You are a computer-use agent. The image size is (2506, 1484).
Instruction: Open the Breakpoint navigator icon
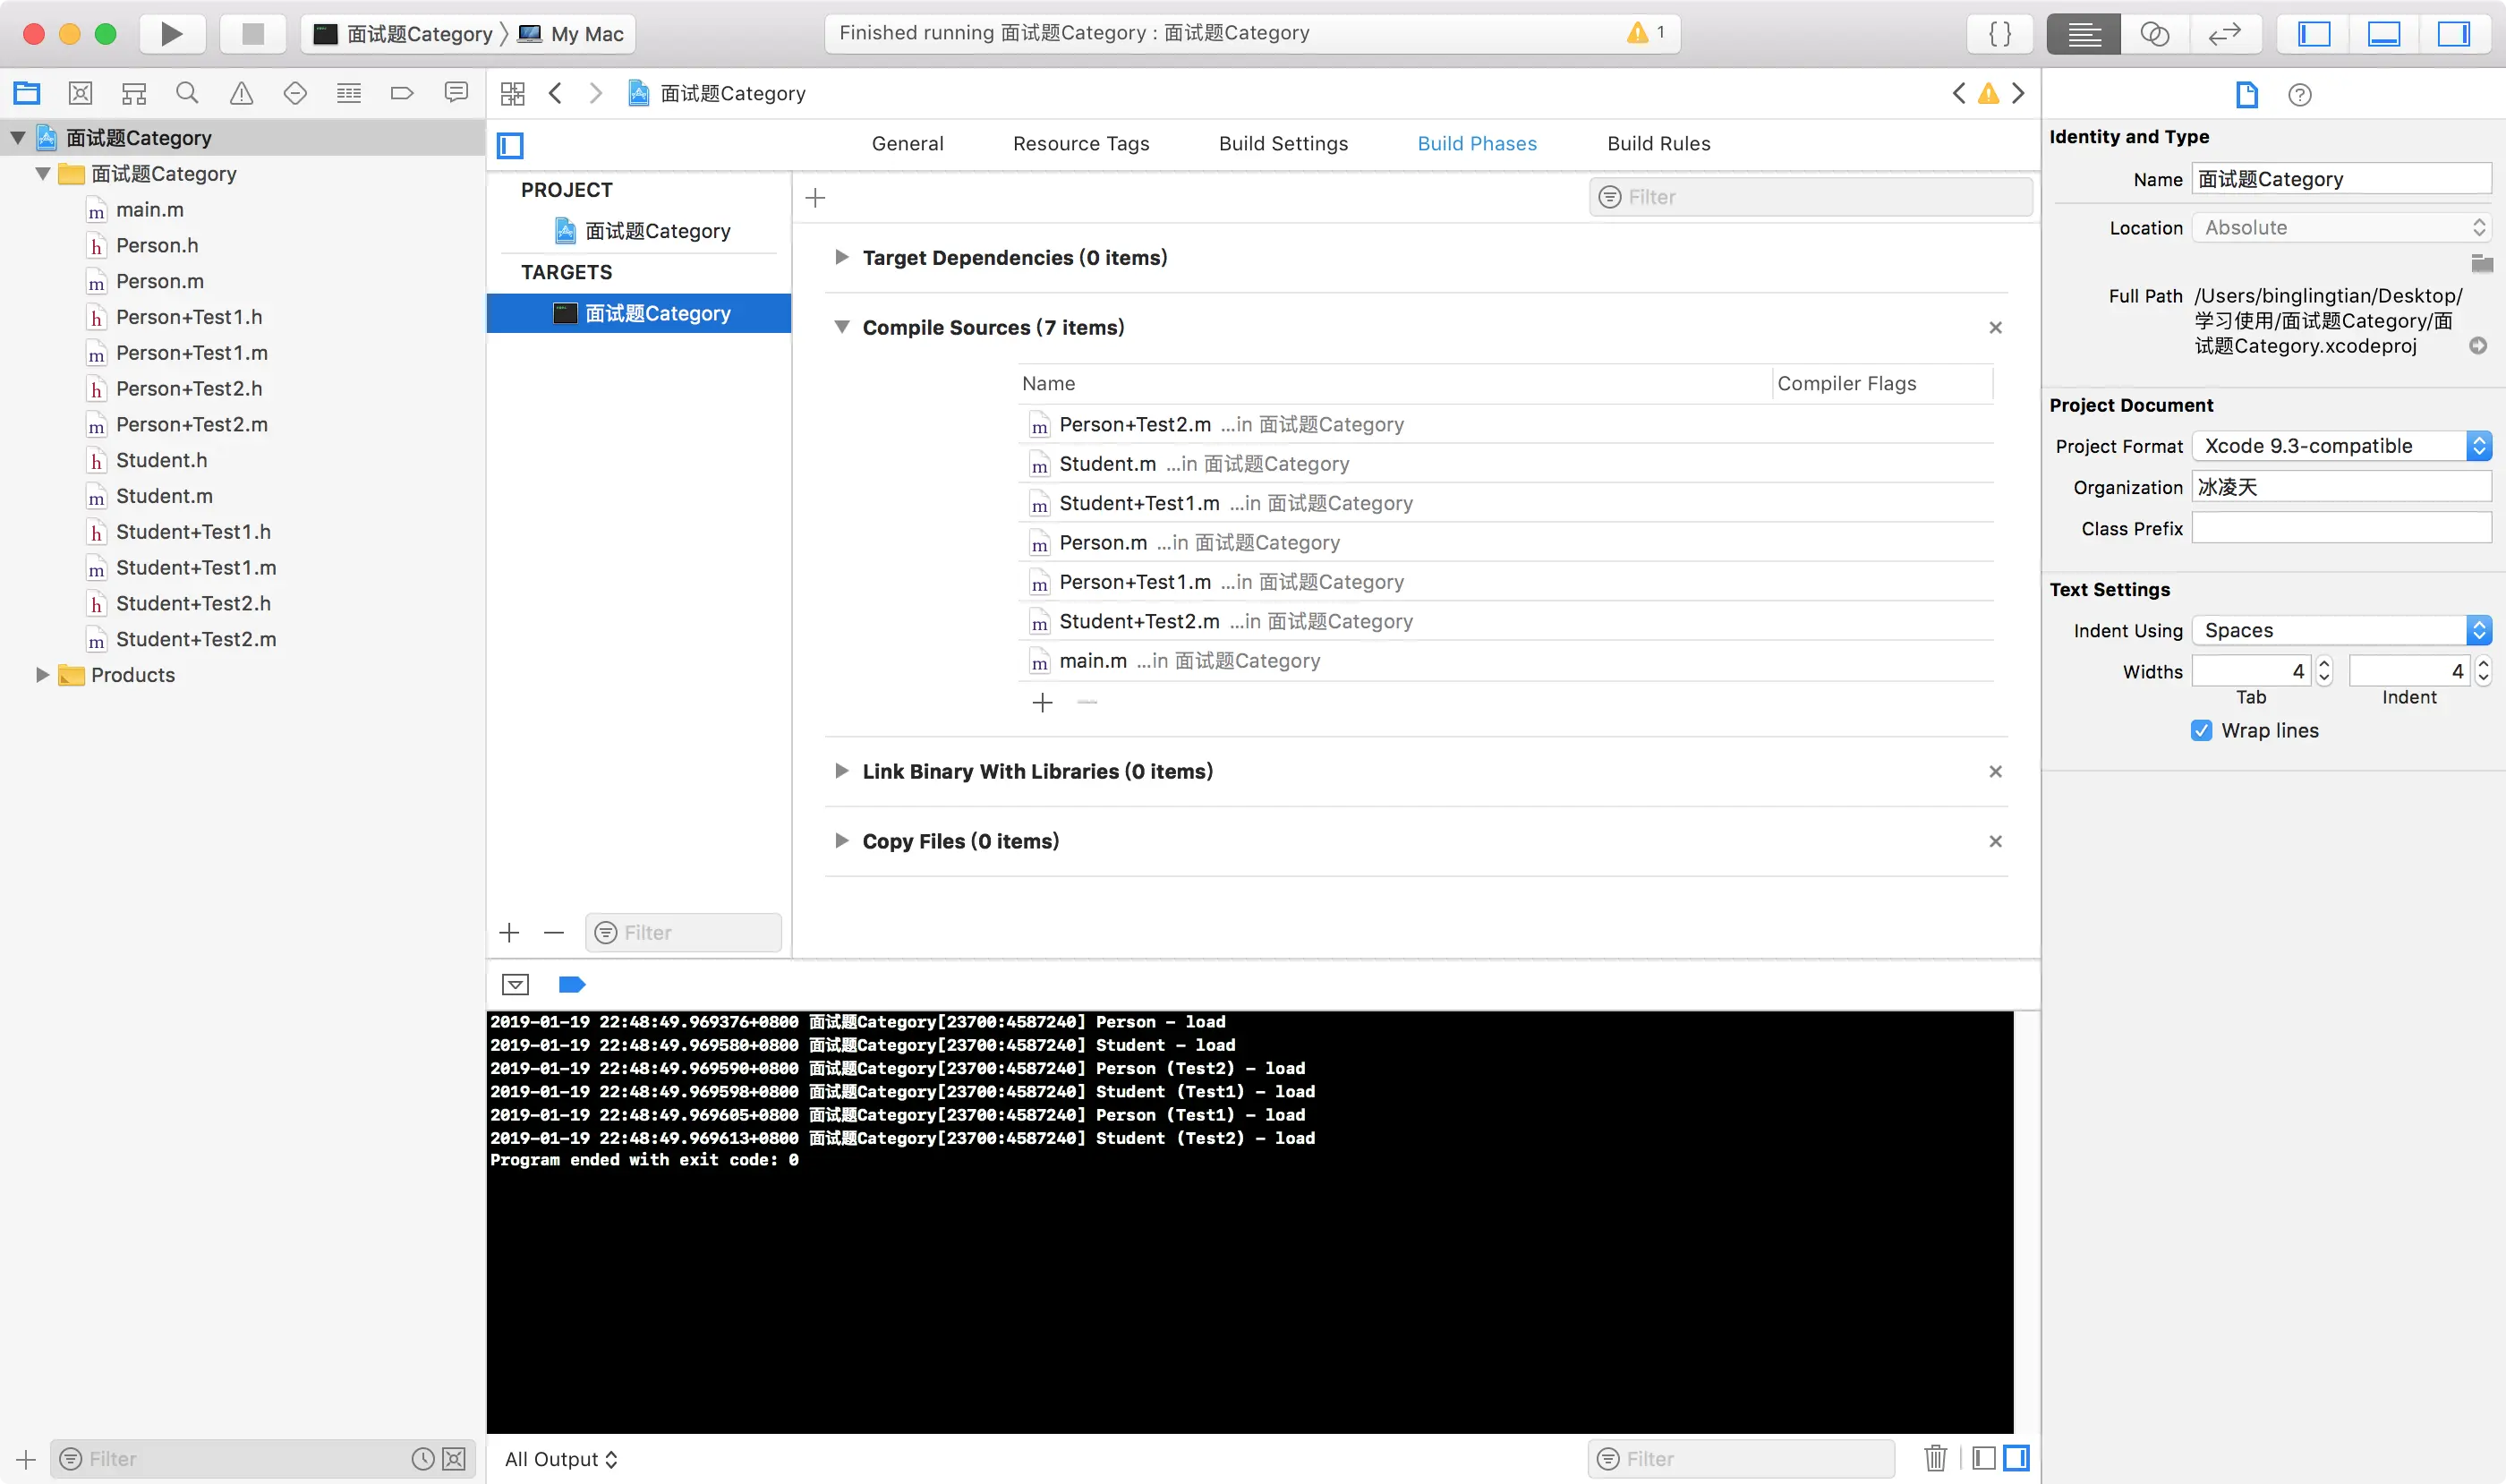tap(402, 93)
